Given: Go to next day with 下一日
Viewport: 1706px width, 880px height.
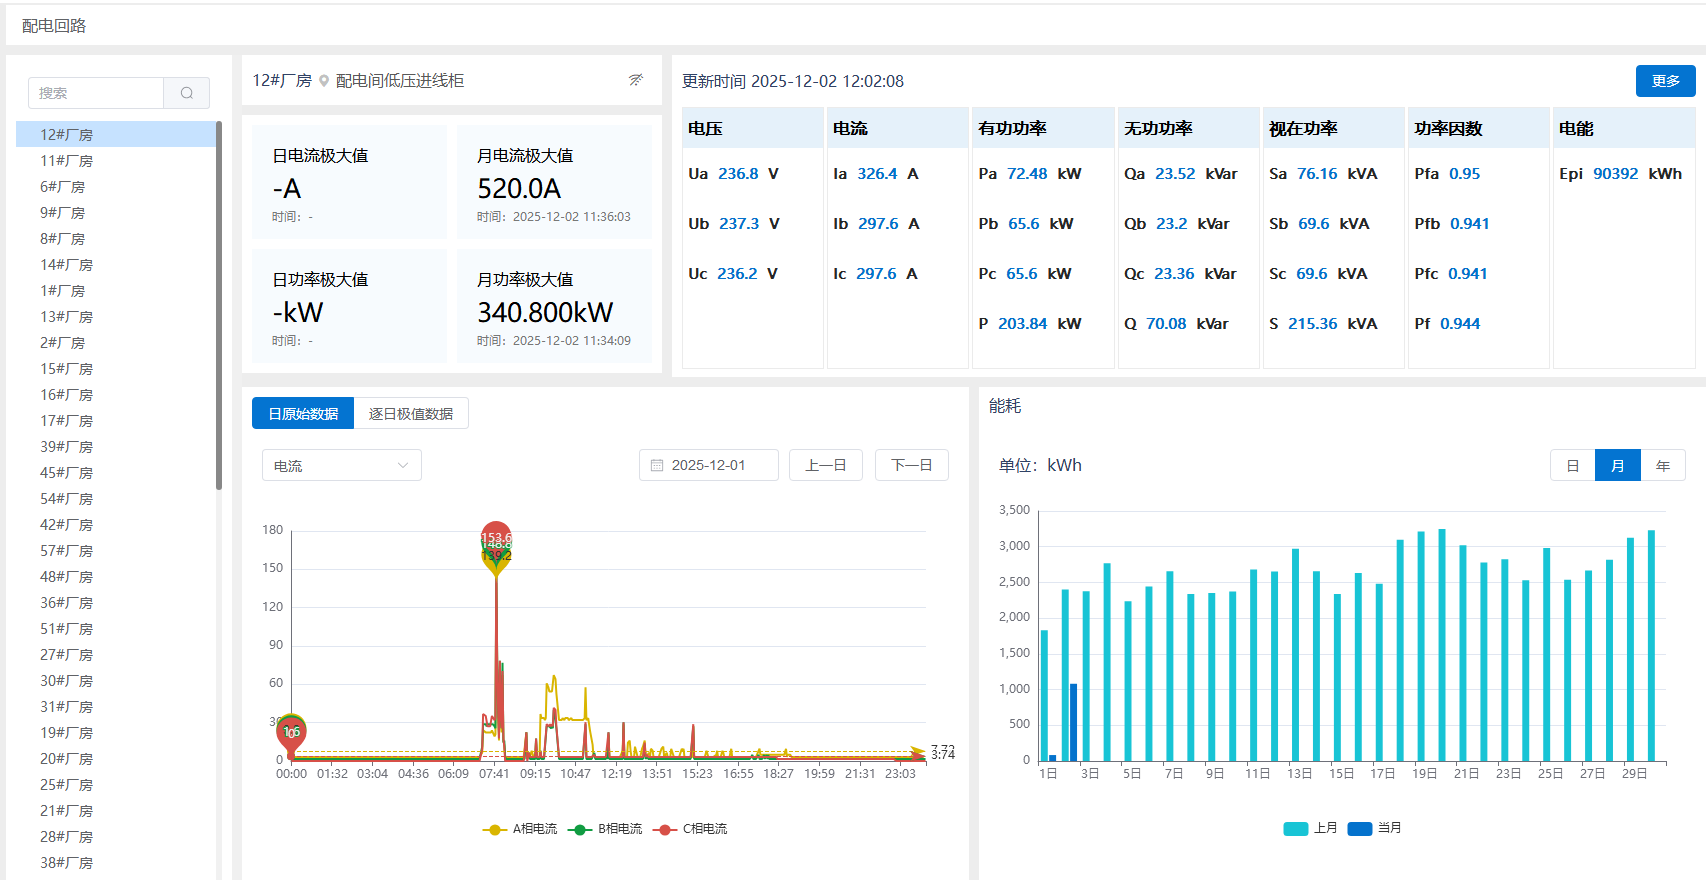Looking at the screenshot, I should 911,466.
